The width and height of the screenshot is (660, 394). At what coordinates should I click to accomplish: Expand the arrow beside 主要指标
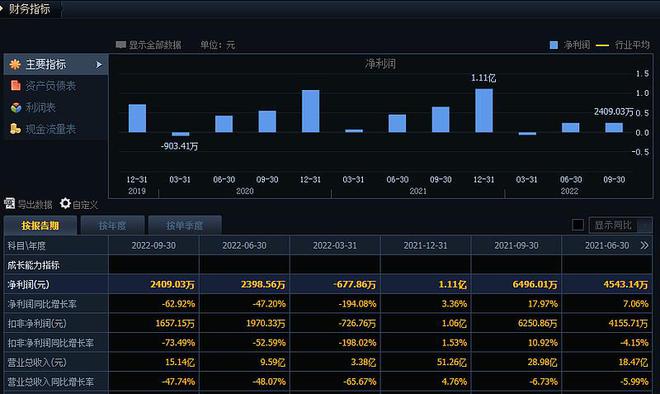[x=99, y=64]
